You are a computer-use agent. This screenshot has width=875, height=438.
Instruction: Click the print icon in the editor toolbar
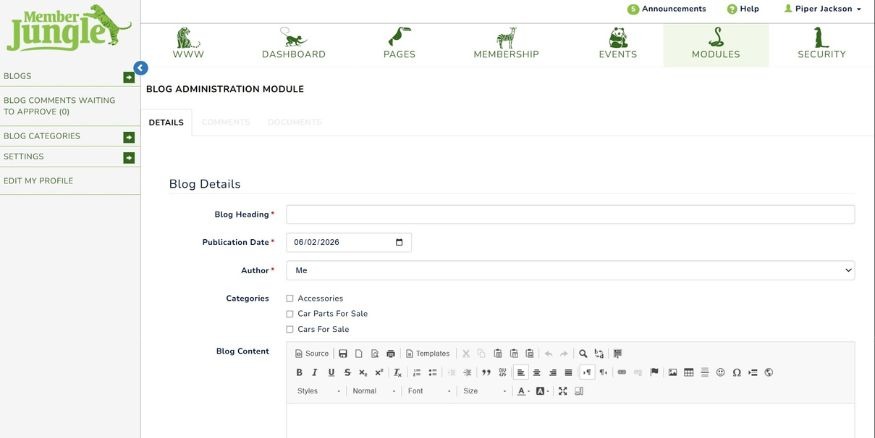click(x=391, y=353)
